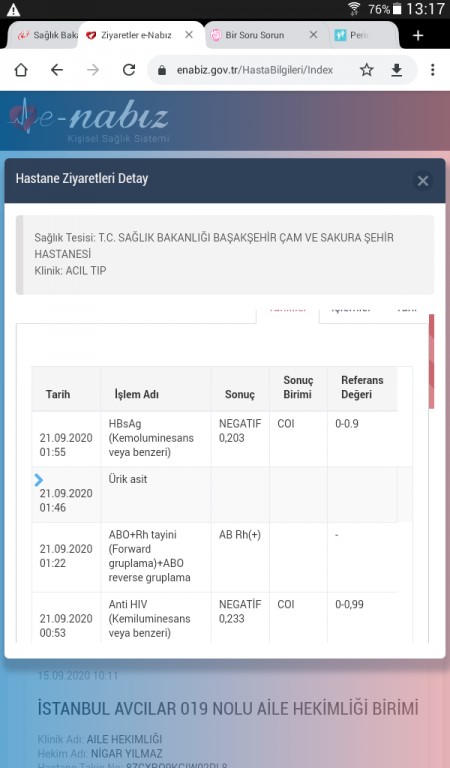Click the dialog's red vertical scrollbar
The width and height of the screenshot is (450, 768).
click(431, 361)
